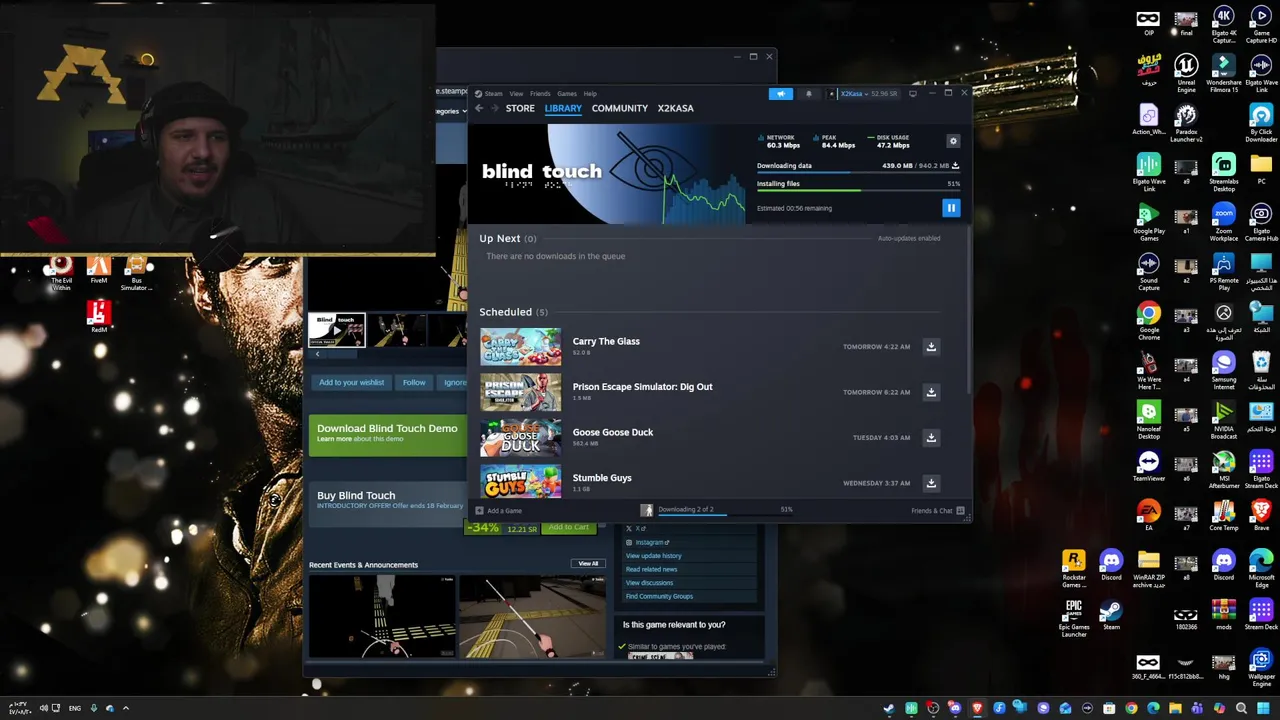This screenshot has height=720, width=1280.
Task: Switch Steam to Big Picture mode icon
Action: pyautogui.click(x=912, y=94)
